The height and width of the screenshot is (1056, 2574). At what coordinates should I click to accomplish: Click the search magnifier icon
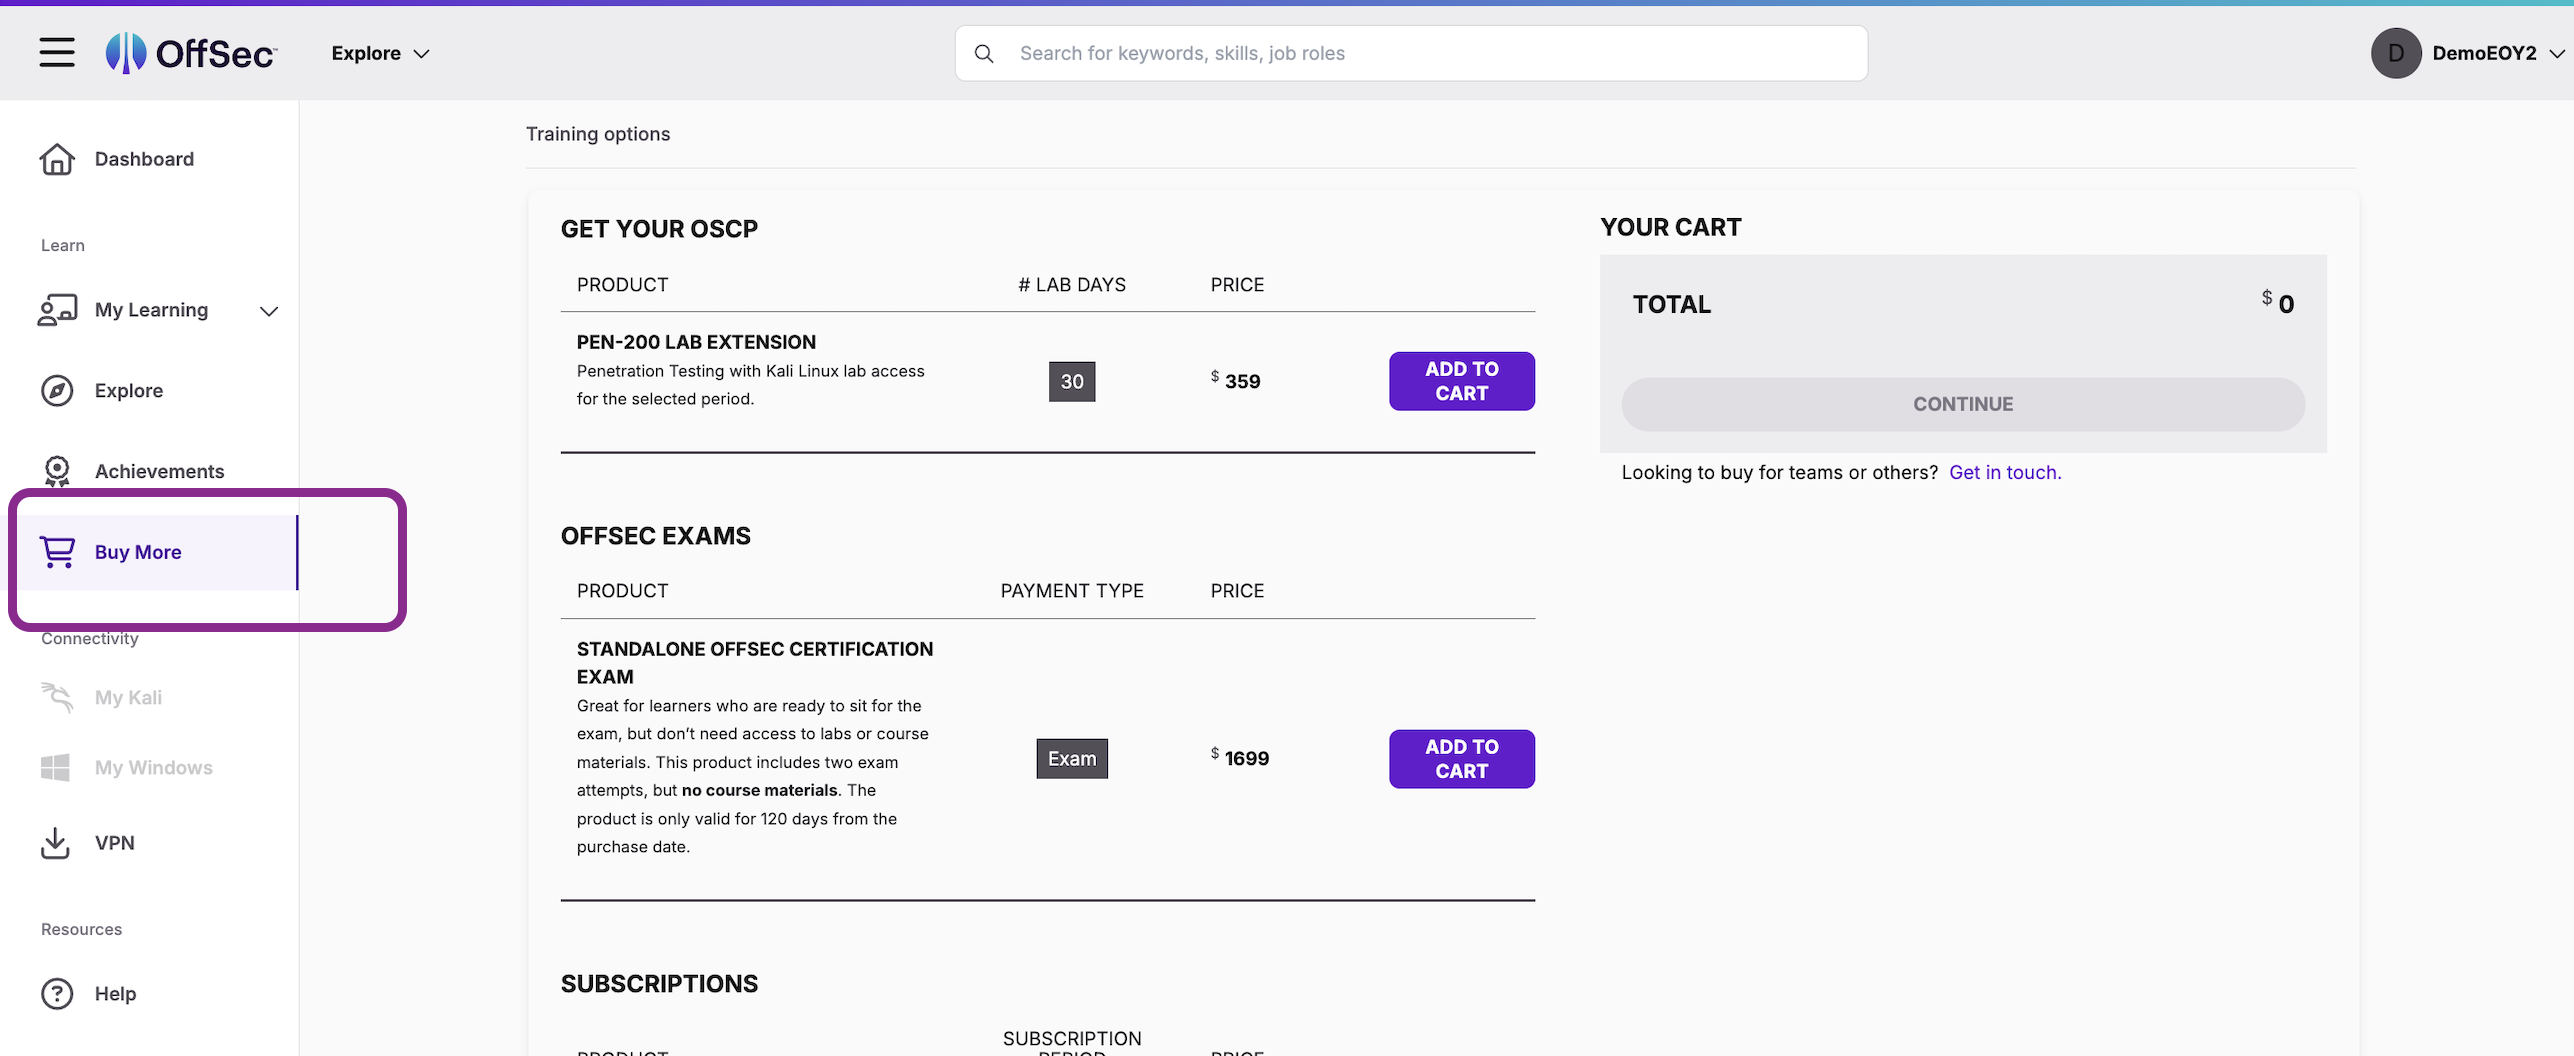(x=984, y=53)
